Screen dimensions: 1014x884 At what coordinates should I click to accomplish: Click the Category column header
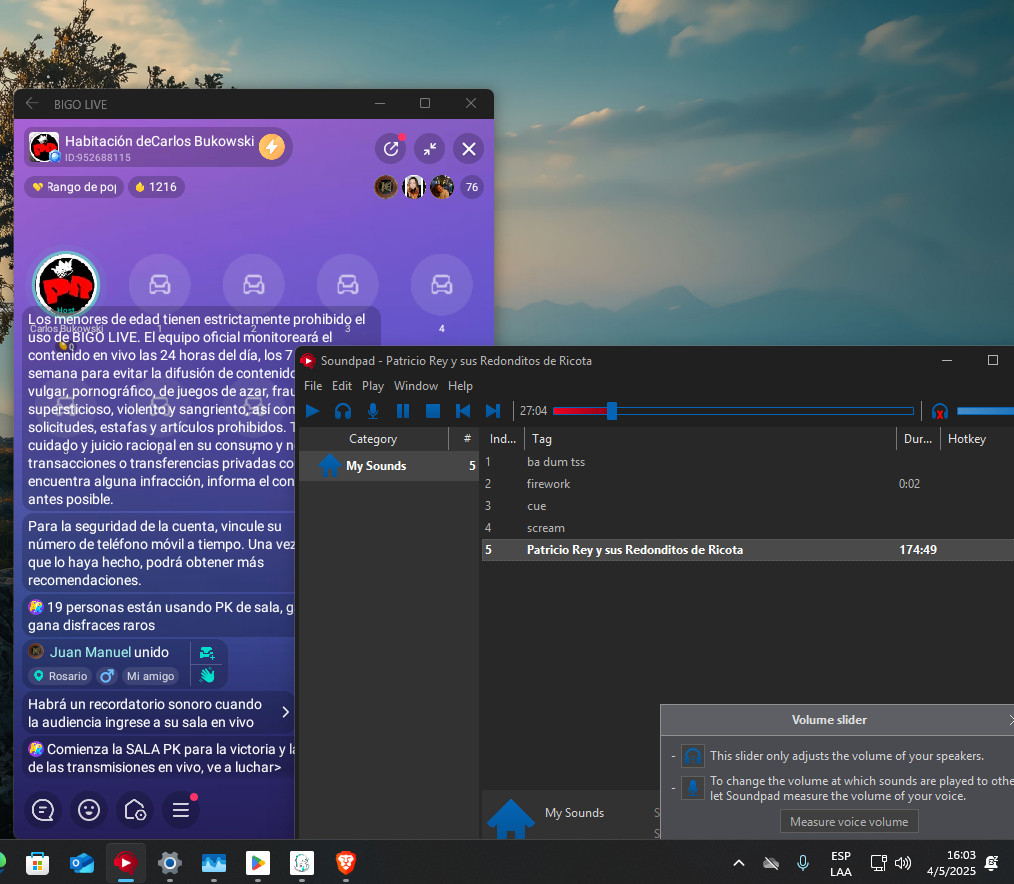(x=373, y=438)
